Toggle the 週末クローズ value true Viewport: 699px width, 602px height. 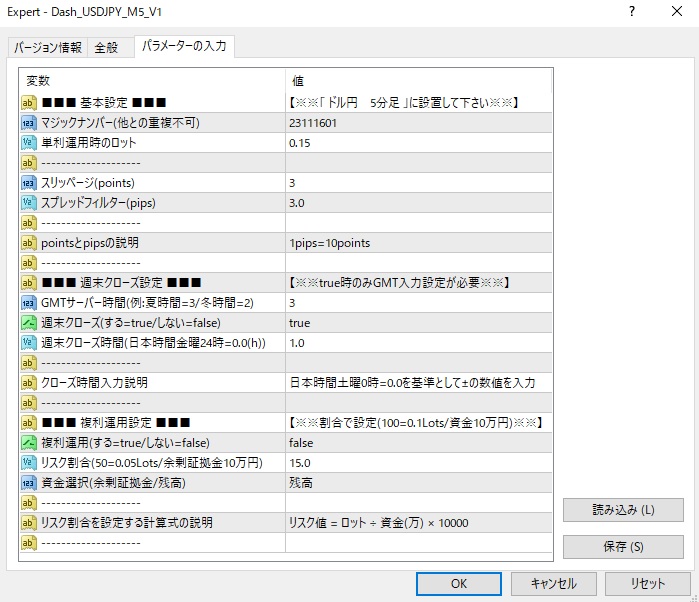(419, 323)
